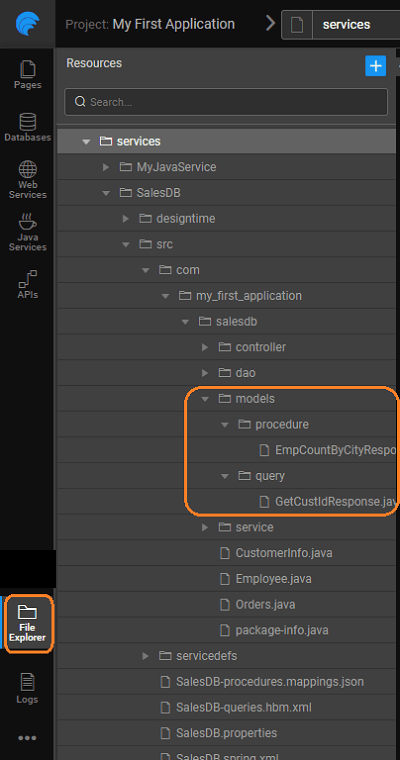Click the Search resources input field
The width and height of the screenshot is (400, 760).
[x=226, y=102]
